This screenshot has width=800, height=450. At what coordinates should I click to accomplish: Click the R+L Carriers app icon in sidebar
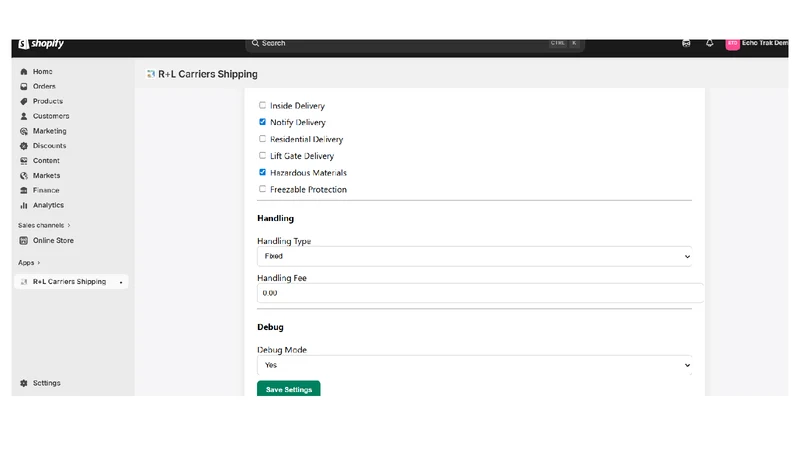(23, 282)
